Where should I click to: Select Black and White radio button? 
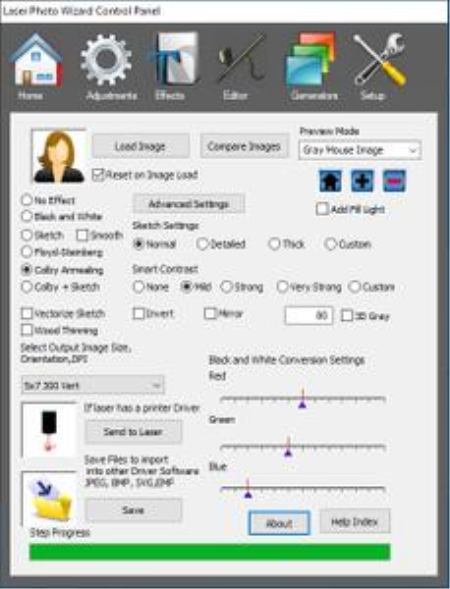(26, 216)
